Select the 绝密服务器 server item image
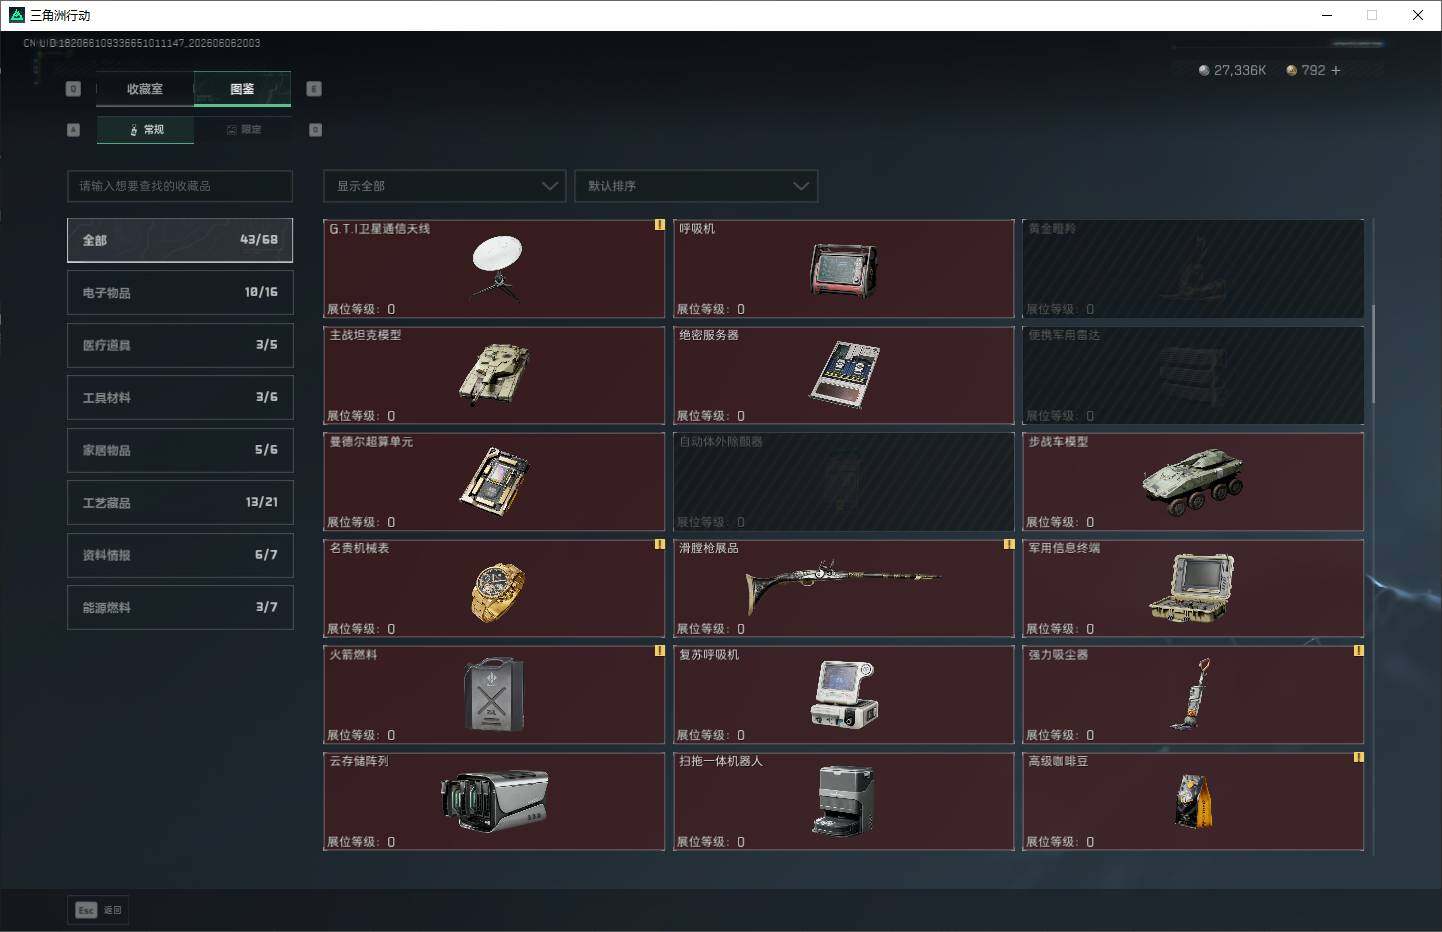The width and height of the screenshot is (1442, 932). point(843,375)
